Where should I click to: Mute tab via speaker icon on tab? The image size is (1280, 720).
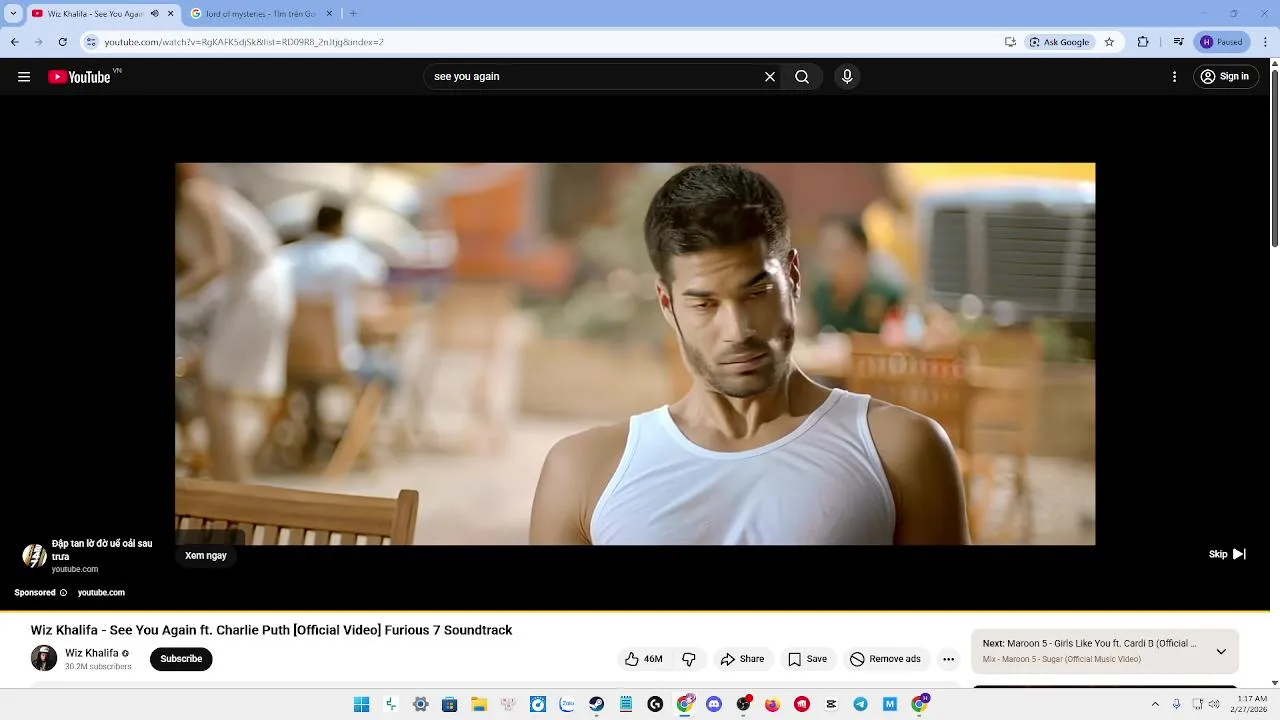click(154, 14)
